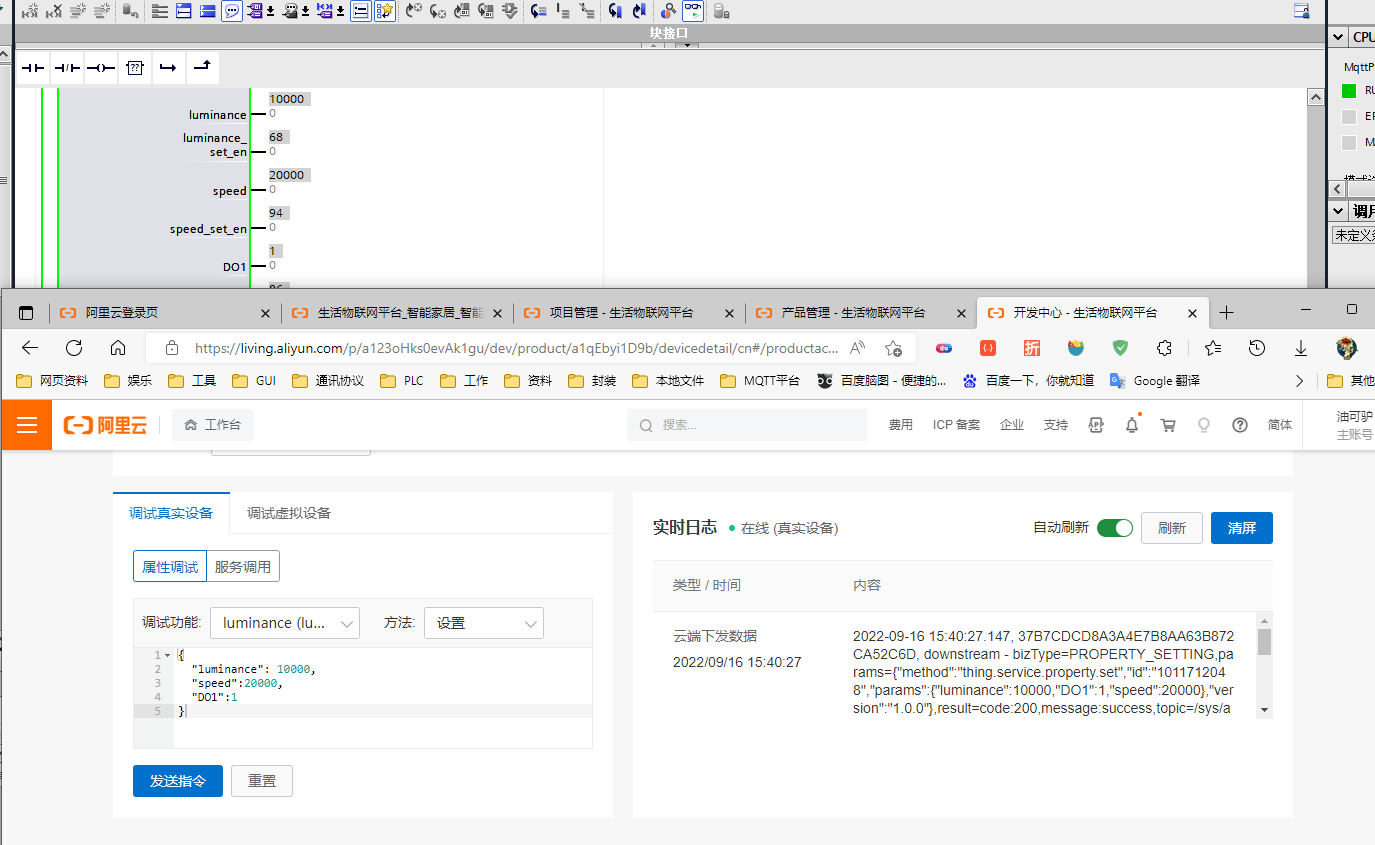Click 清屏 to clear the log view

tap(1241, 527)
